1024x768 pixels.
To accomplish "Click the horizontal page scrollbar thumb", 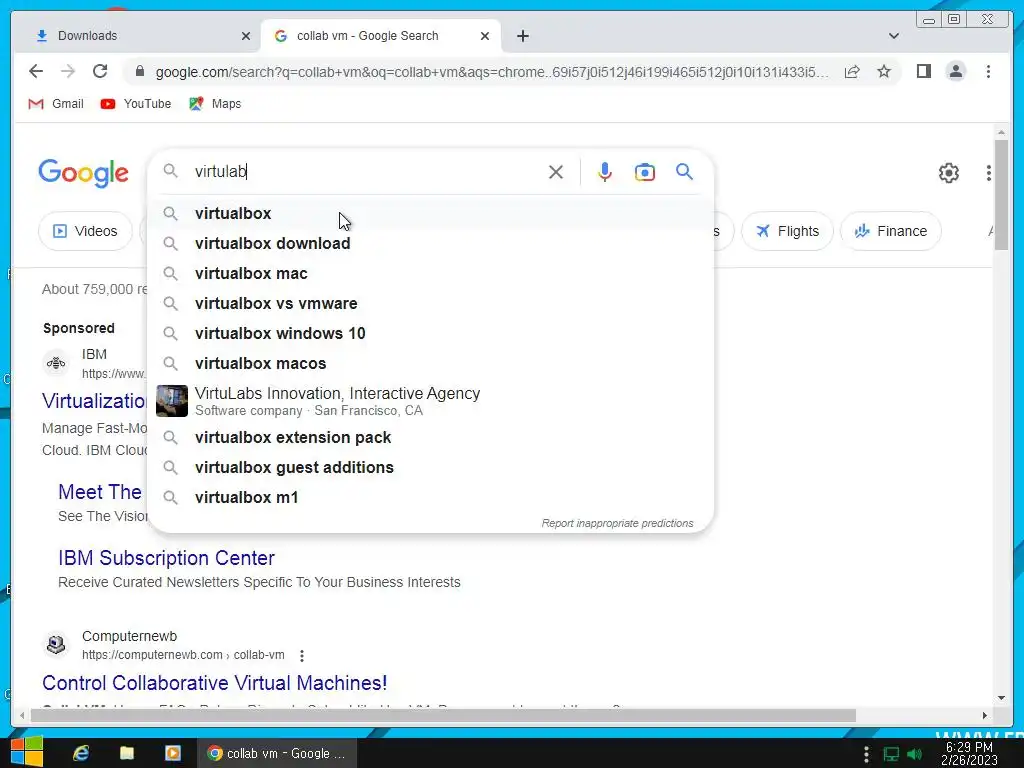I will click(443, 716).
